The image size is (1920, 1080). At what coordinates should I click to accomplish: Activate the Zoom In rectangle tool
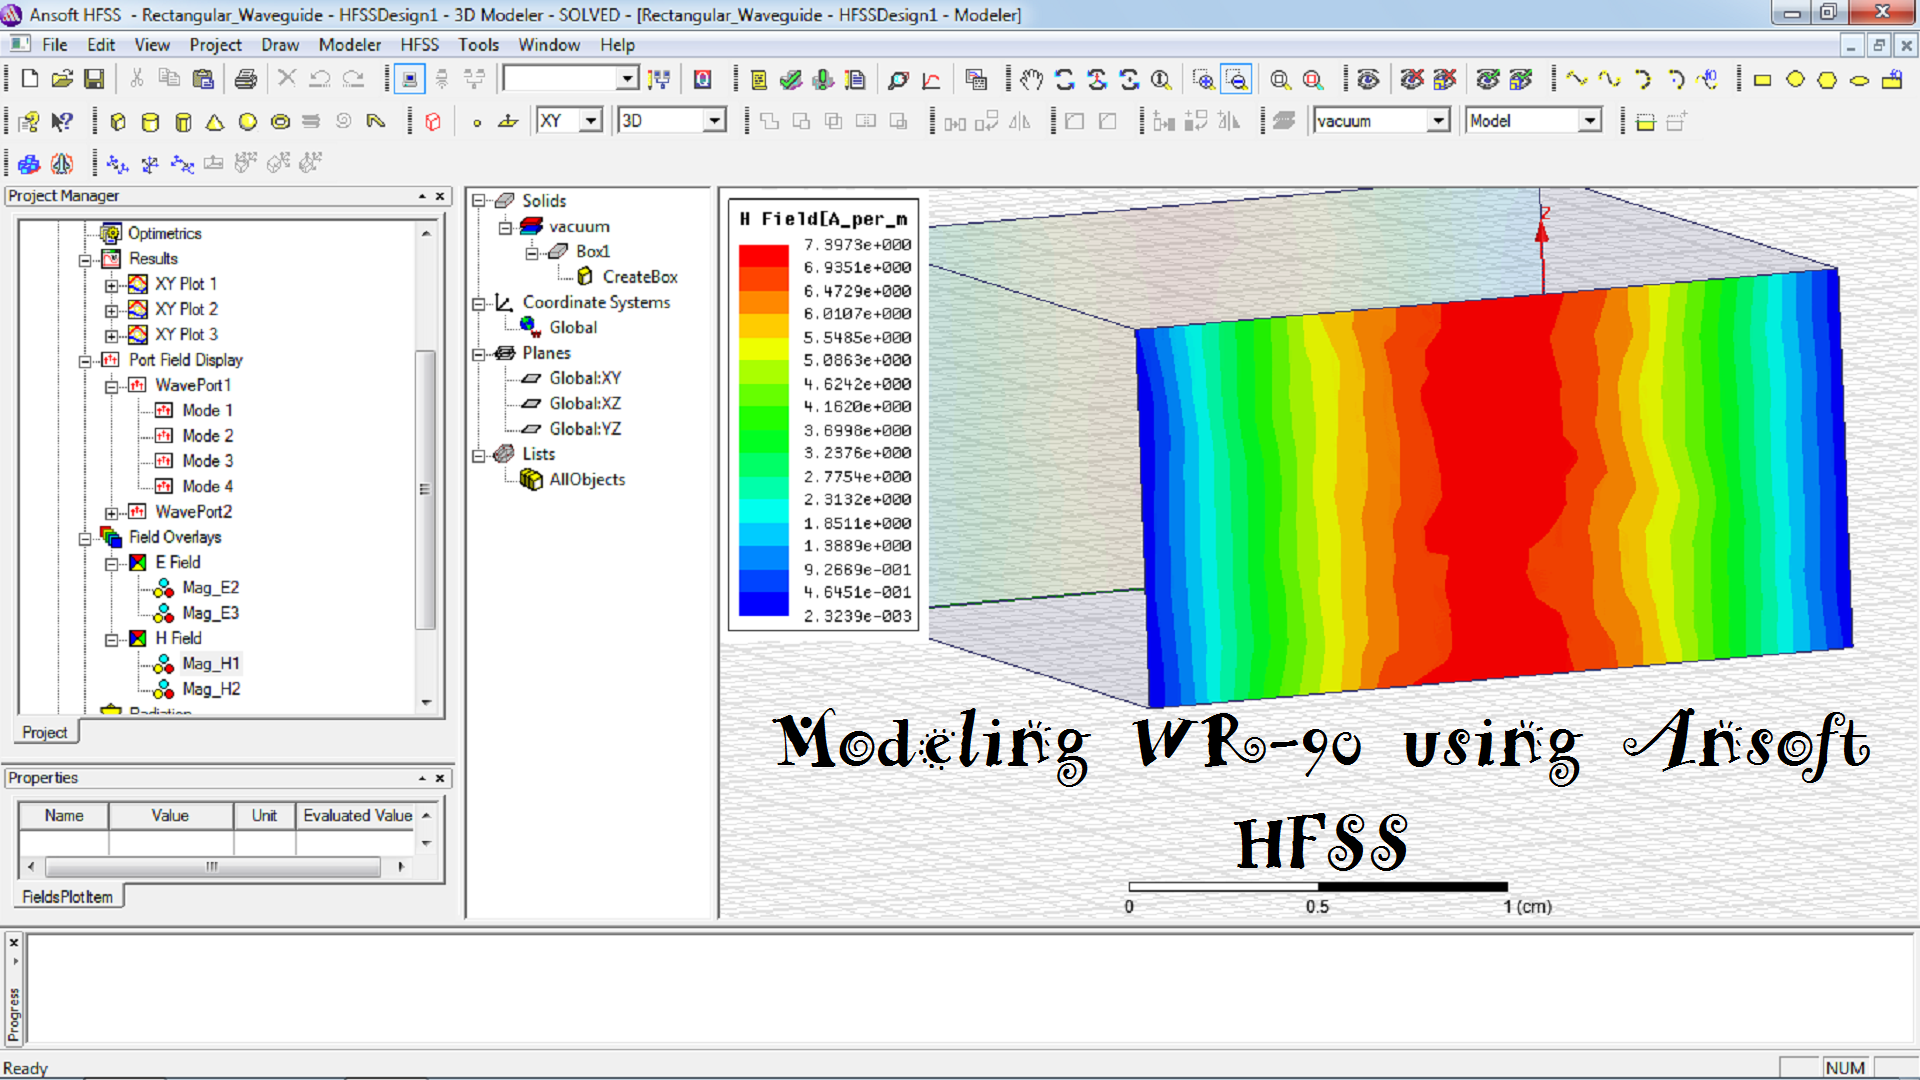[x=1205, y=79]
